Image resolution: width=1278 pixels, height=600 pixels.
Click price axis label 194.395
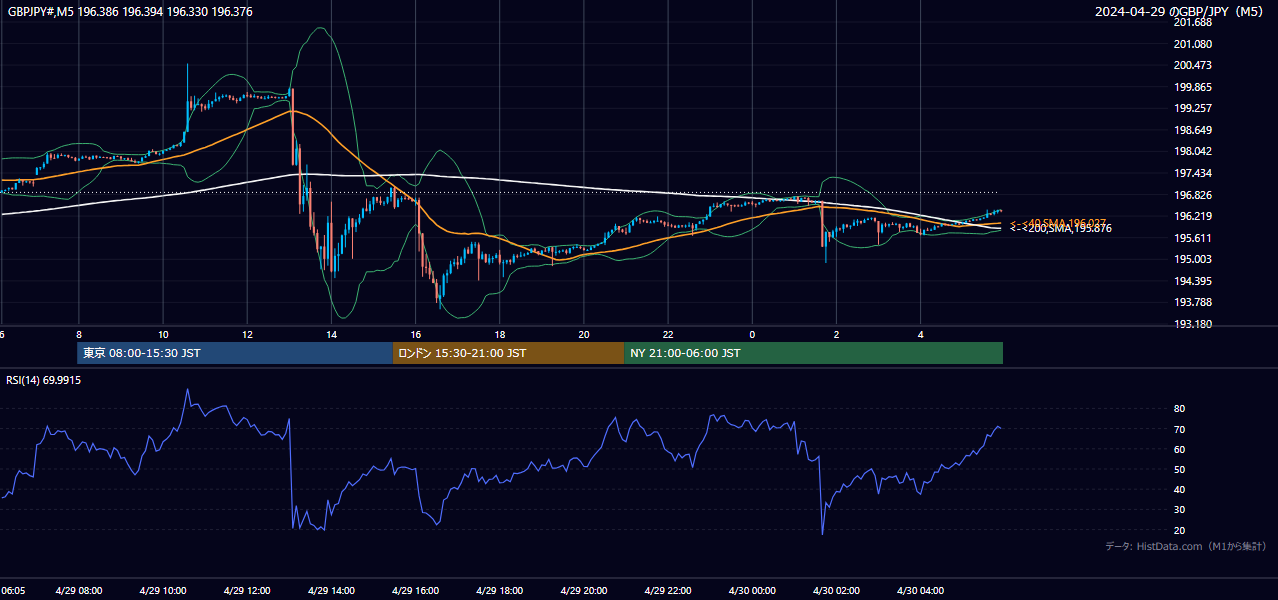coord(1193,281)
